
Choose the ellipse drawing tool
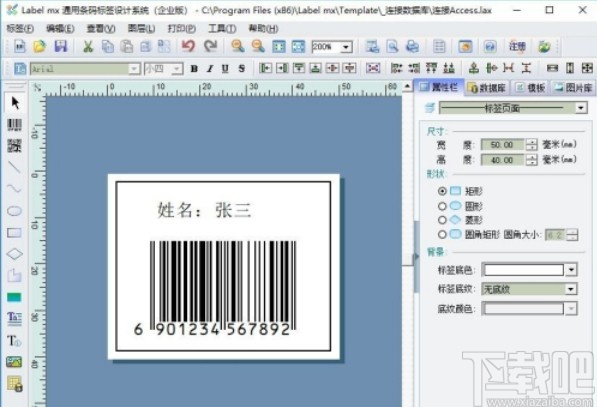point(14,211)
